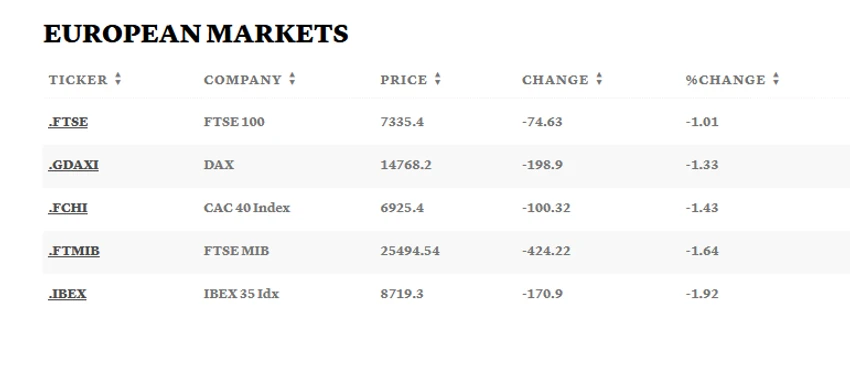The image size is (850, 366).
Task: Select the FTSE 100 company name
Action: tap(234, 122)
